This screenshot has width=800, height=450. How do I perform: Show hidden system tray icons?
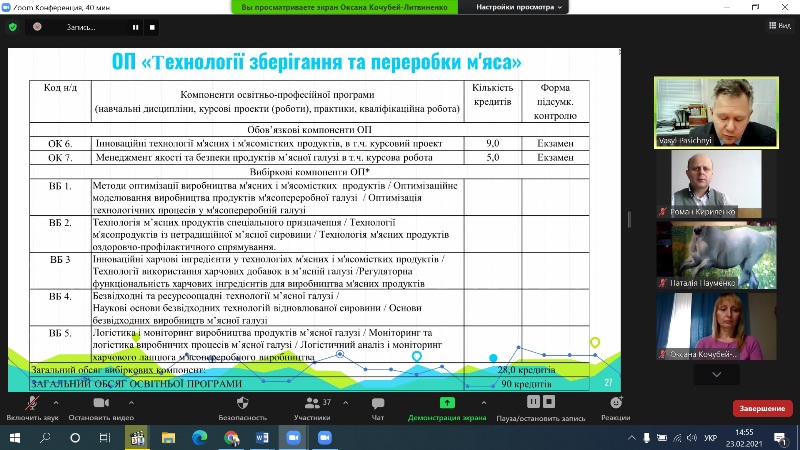pyautogui.click(x=632, y=438)
